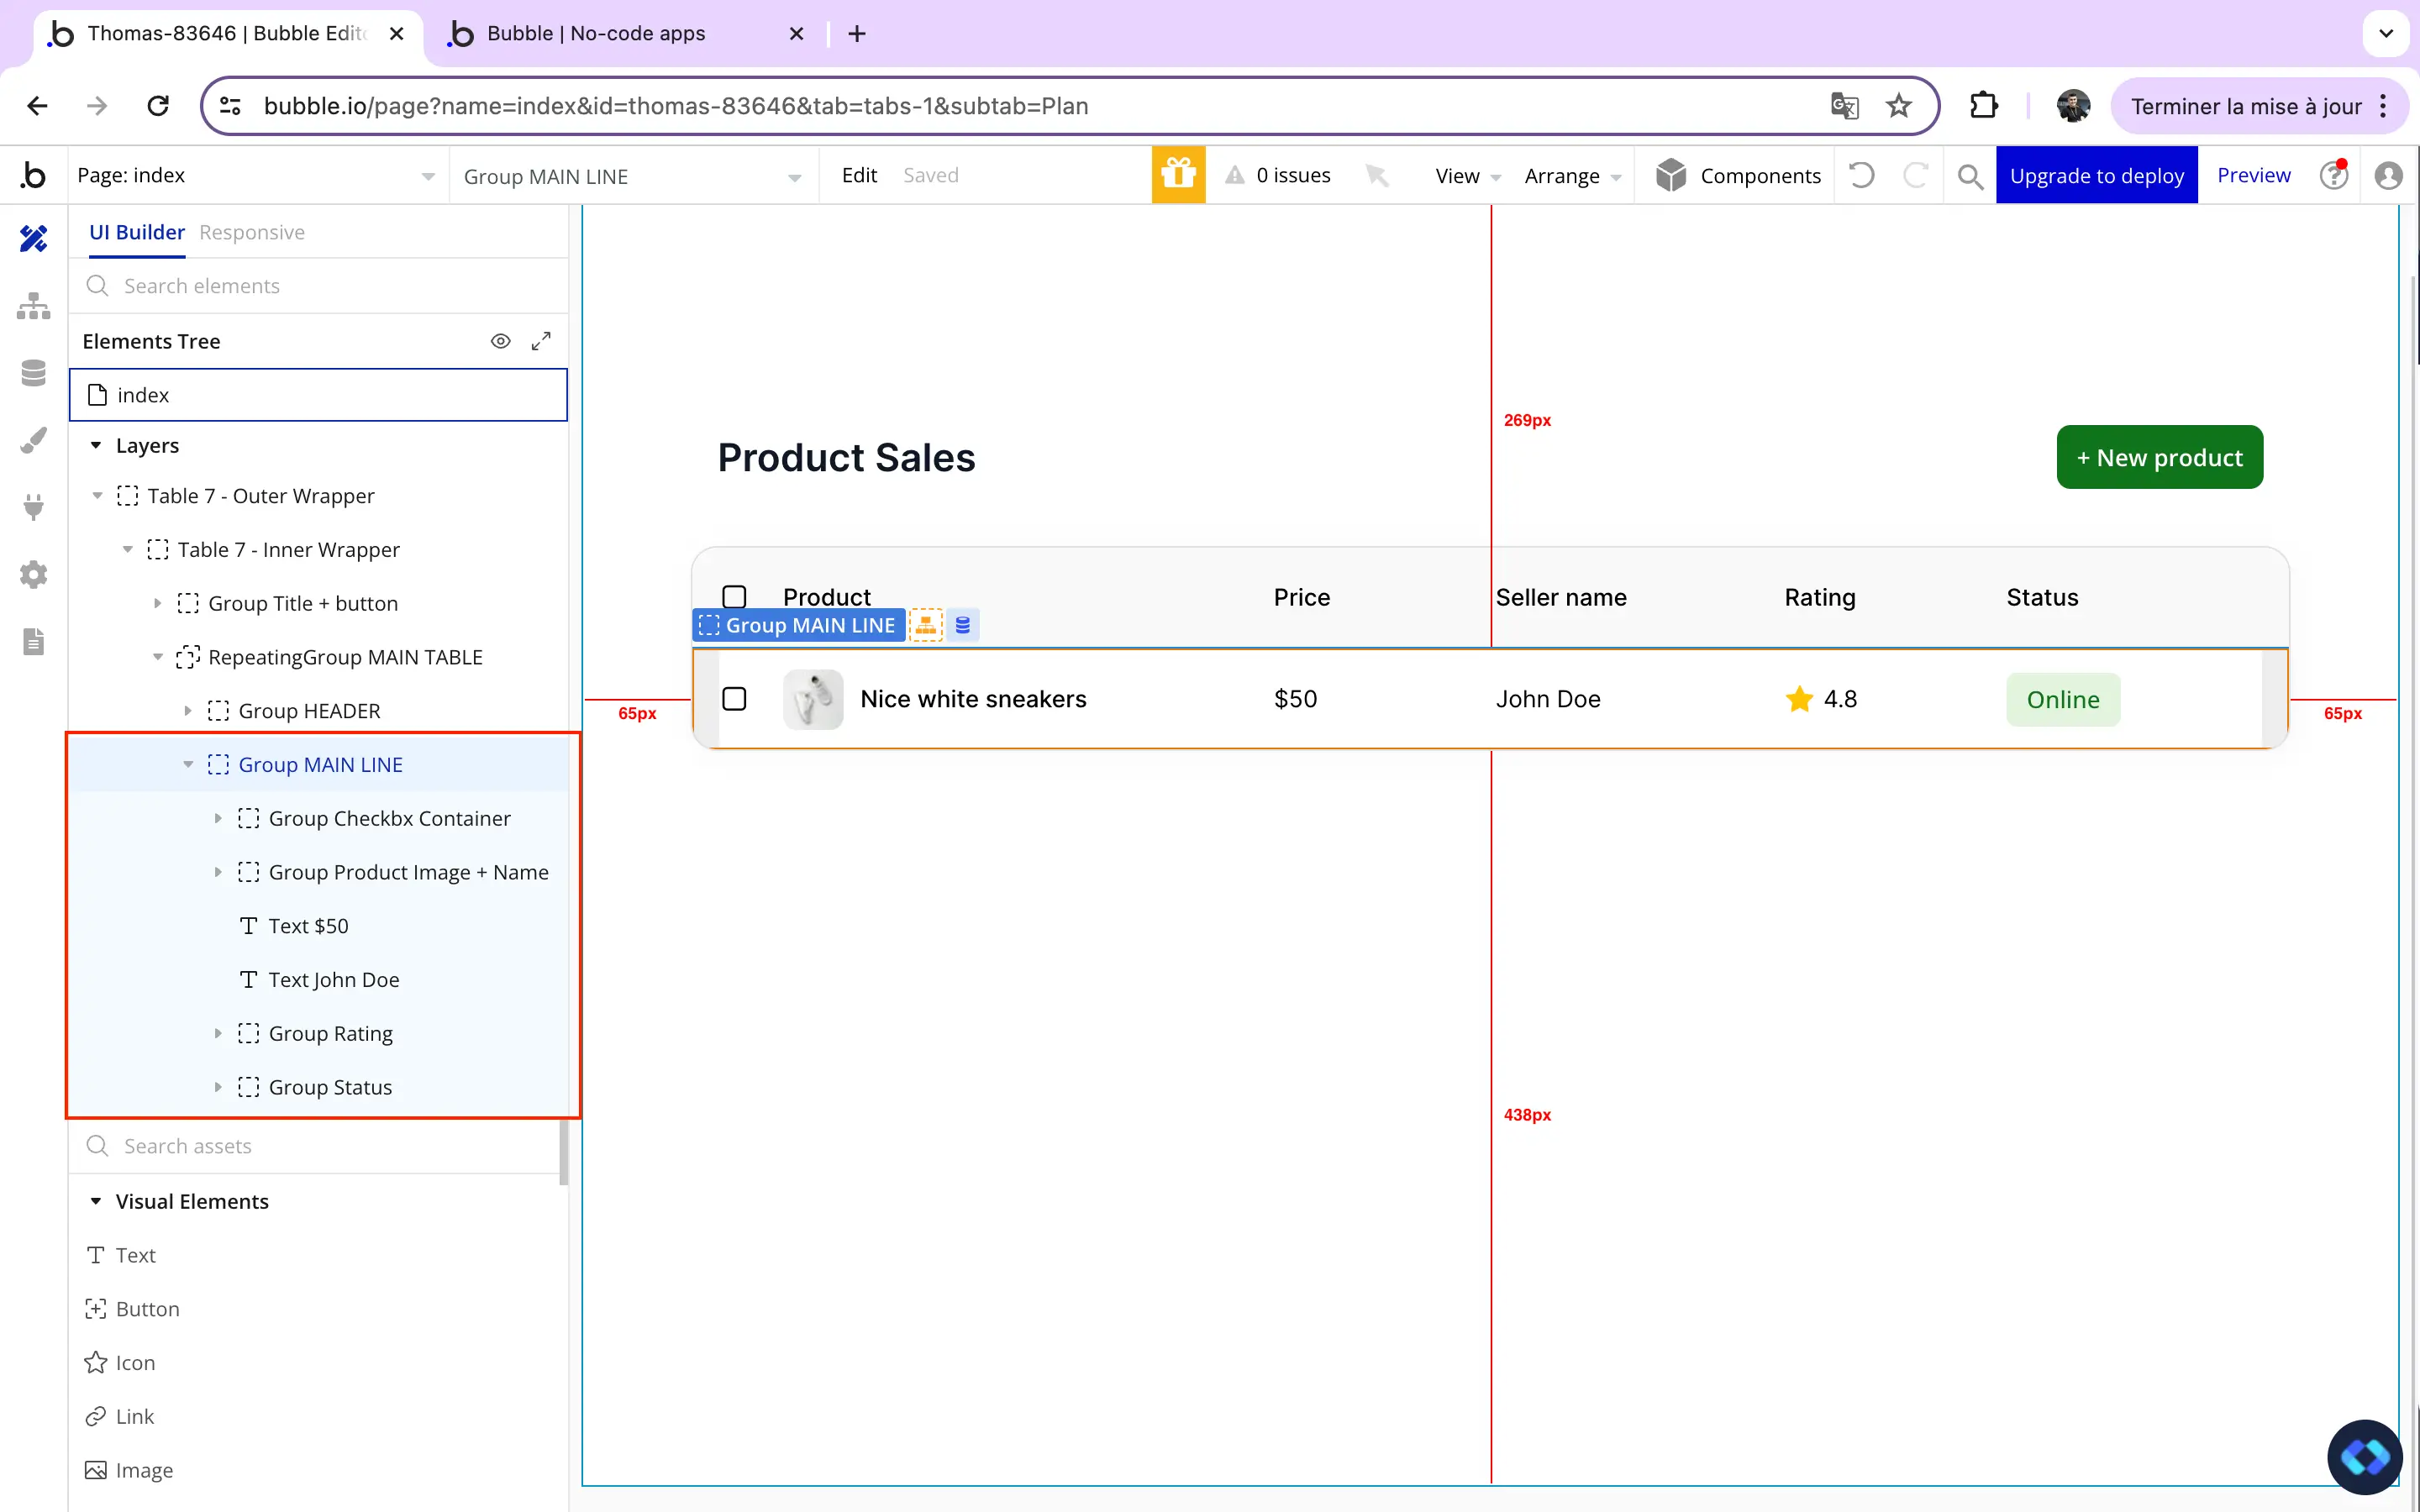Click the inspector pointer icon
2420x1512 pixels.
coord(1377,175)
